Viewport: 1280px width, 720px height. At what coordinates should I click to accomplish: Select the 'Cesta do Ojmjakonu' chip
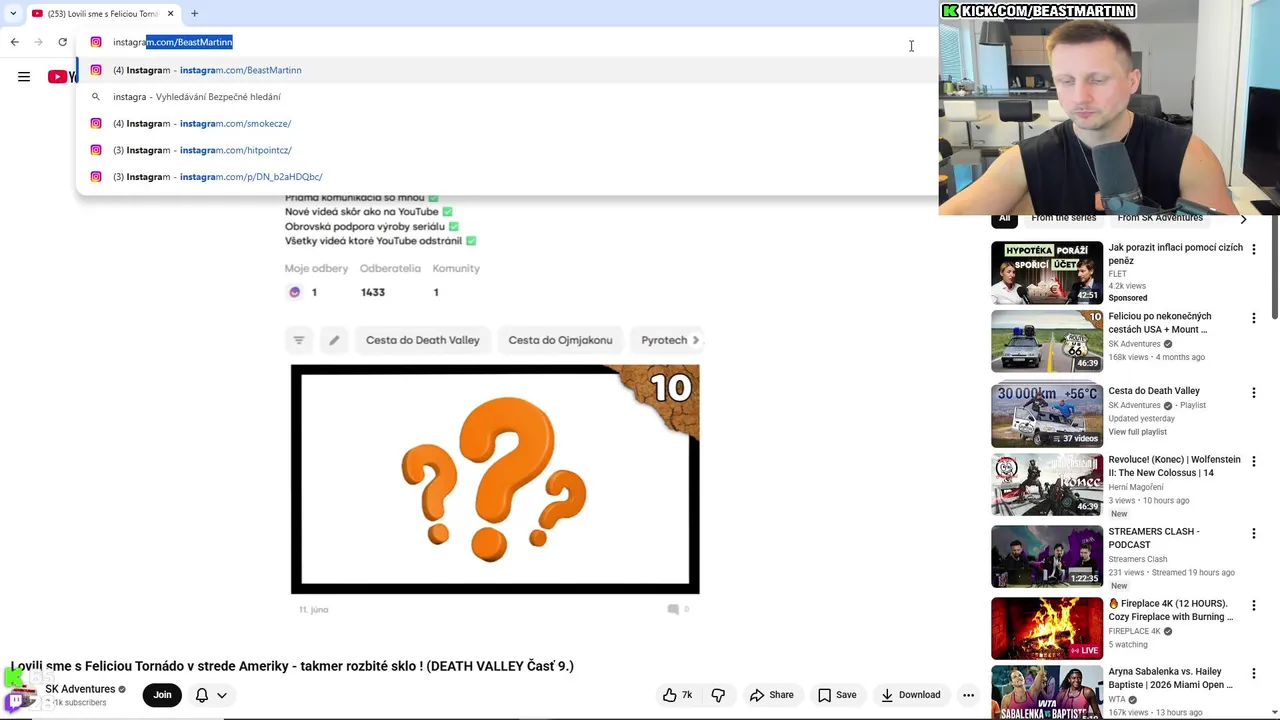tap(560, 340)
